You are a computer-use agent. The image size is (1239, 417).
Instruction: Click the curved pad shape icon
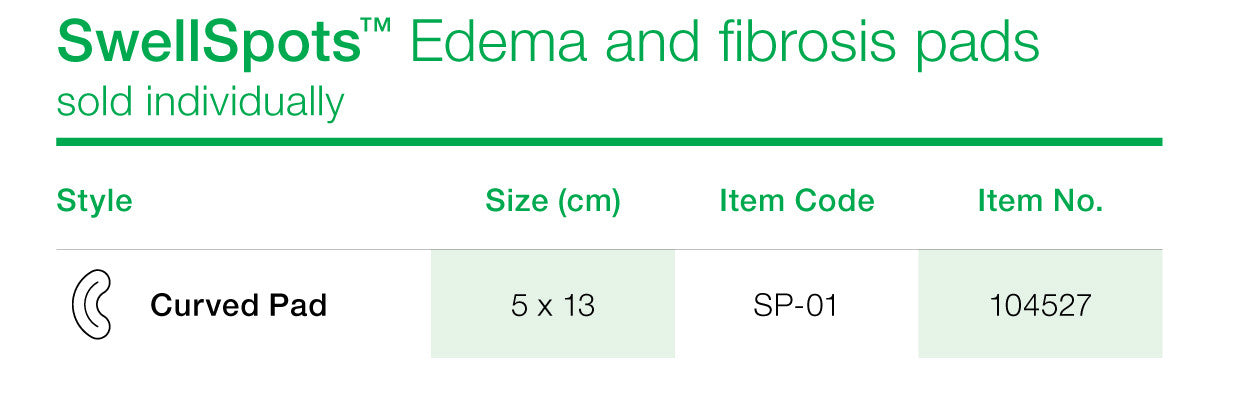click(x=91, y=305)
